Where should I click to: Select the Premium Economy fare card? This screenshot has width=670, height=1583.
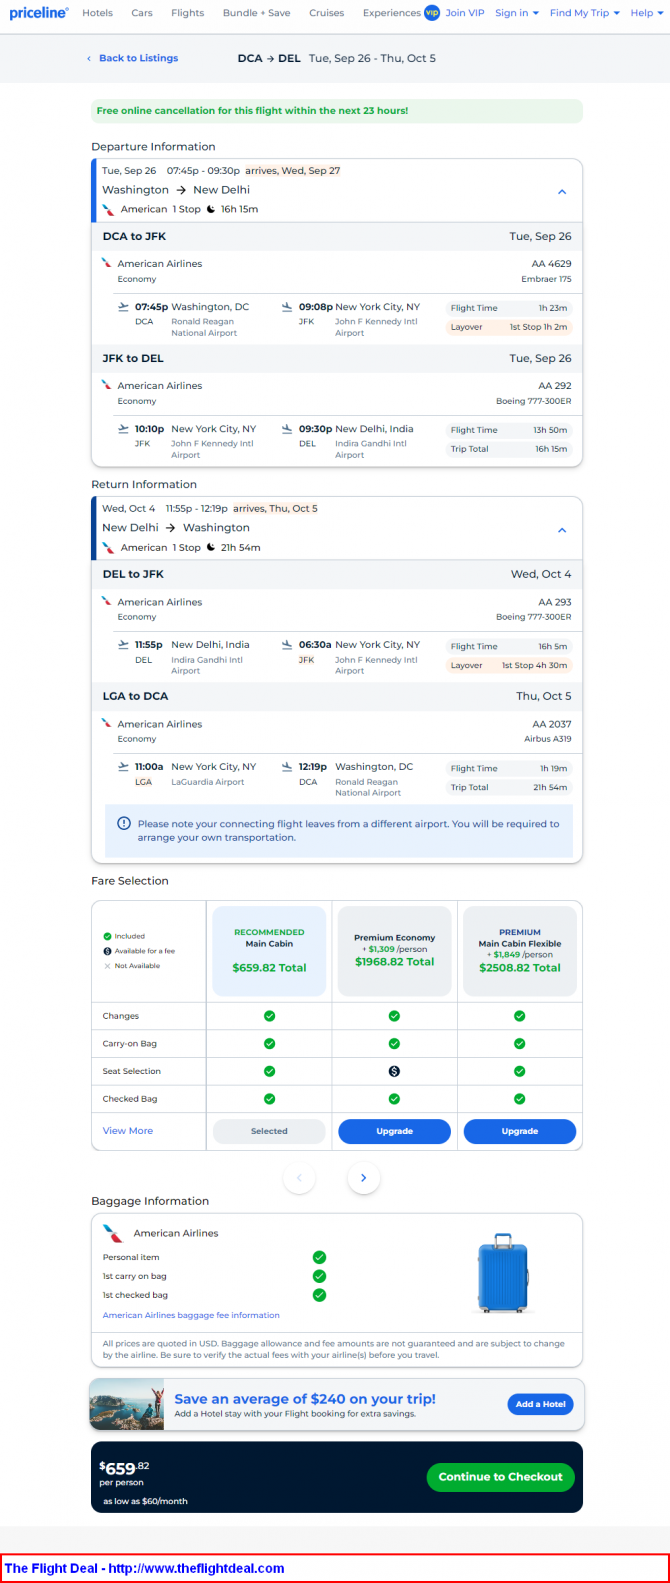[x=394, y=951]
